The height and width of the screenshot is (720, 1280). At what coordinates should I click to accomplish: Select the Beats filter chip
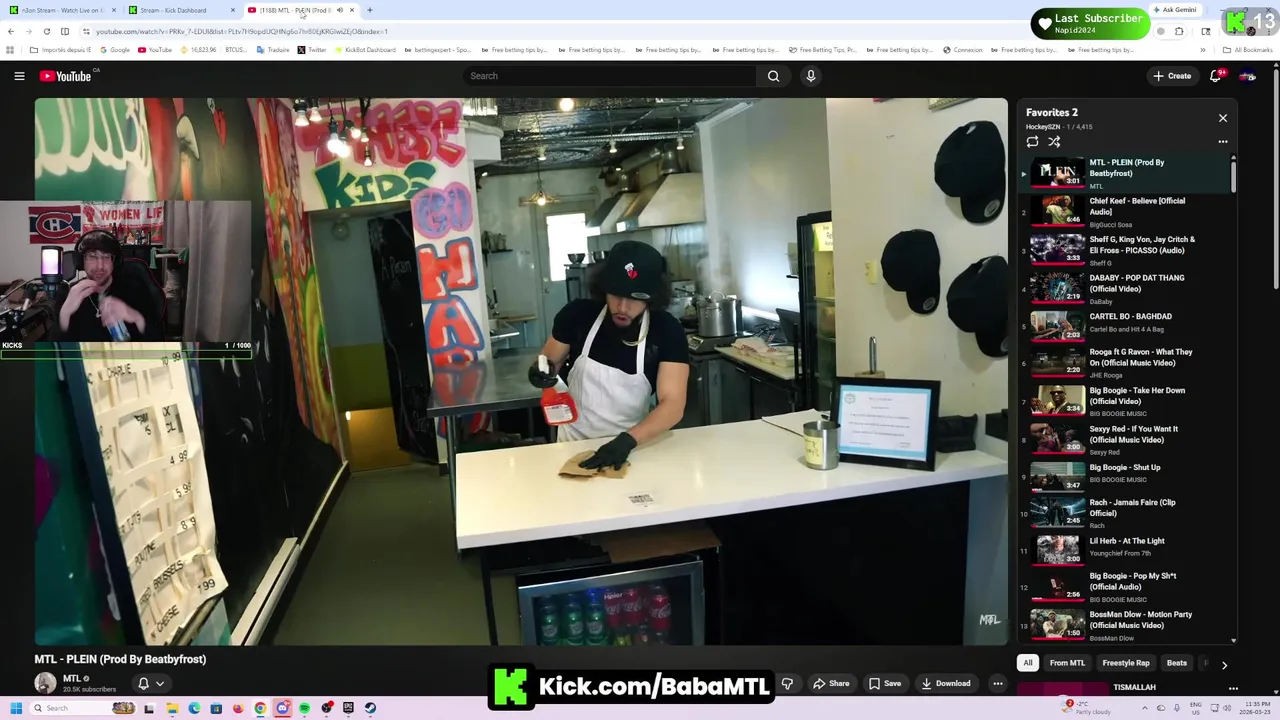(x=1177, y=663)
